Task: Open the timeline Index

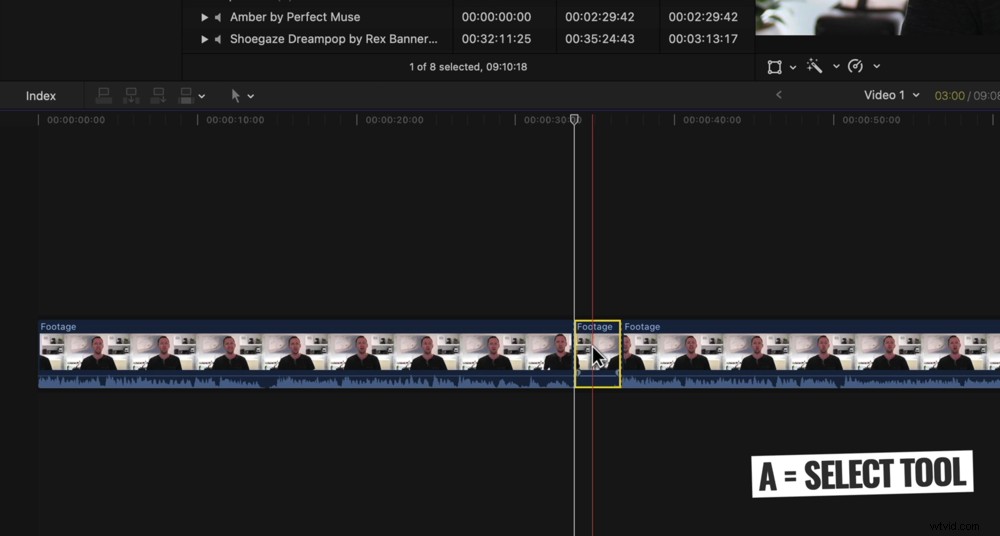Action: [41, 96]
